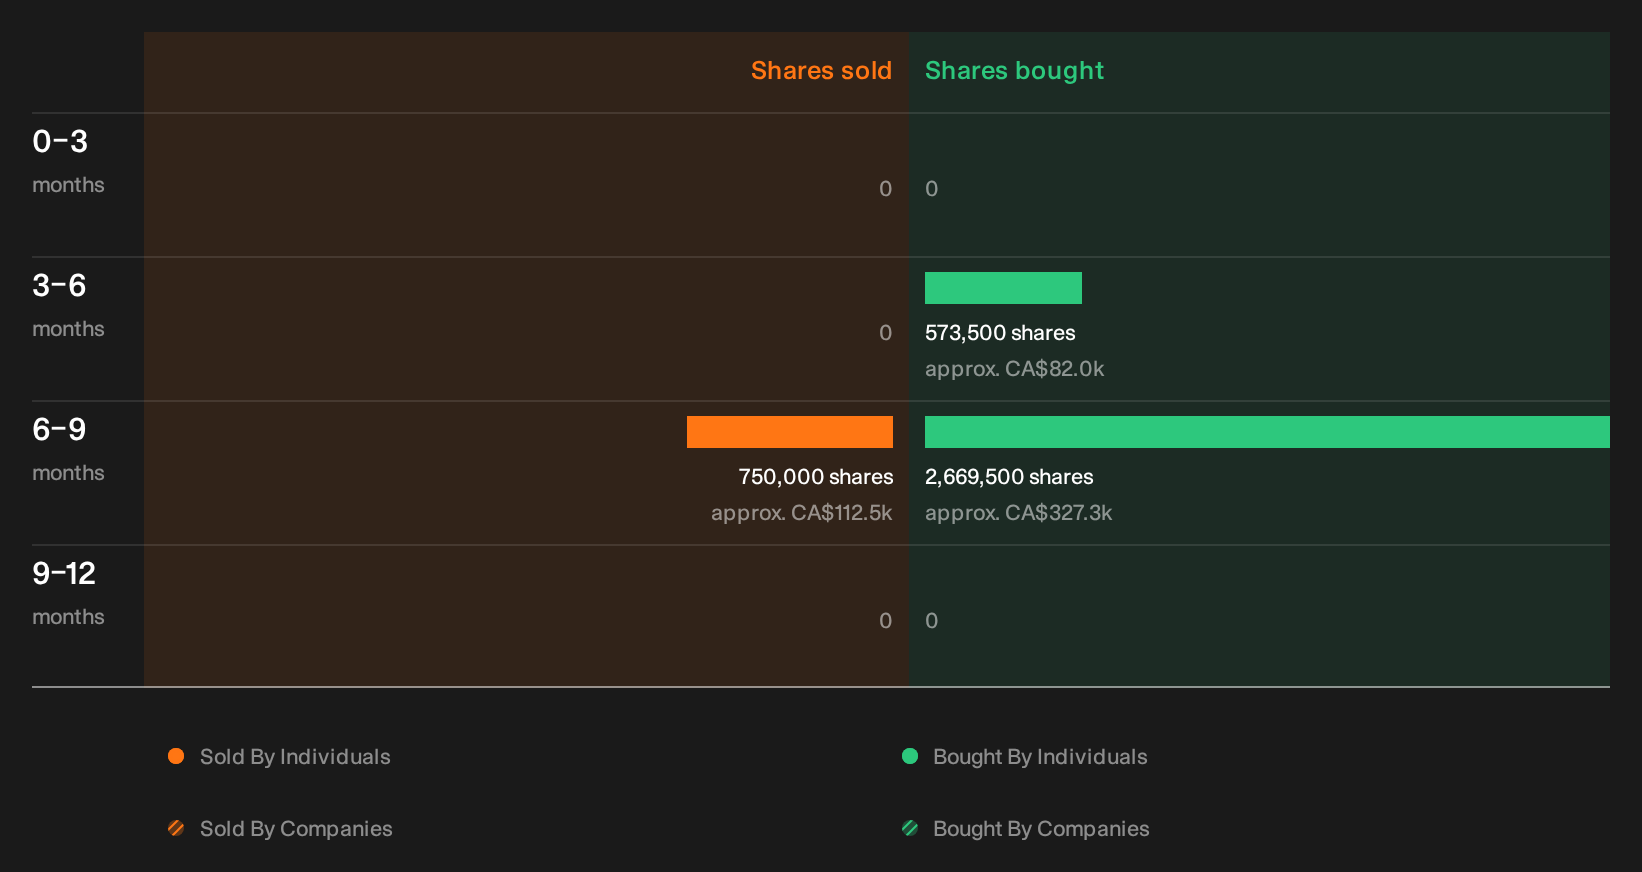Click the green Bought By Individuals legend dot
This screenshot has height=872, width=1642.
(910, 756)
